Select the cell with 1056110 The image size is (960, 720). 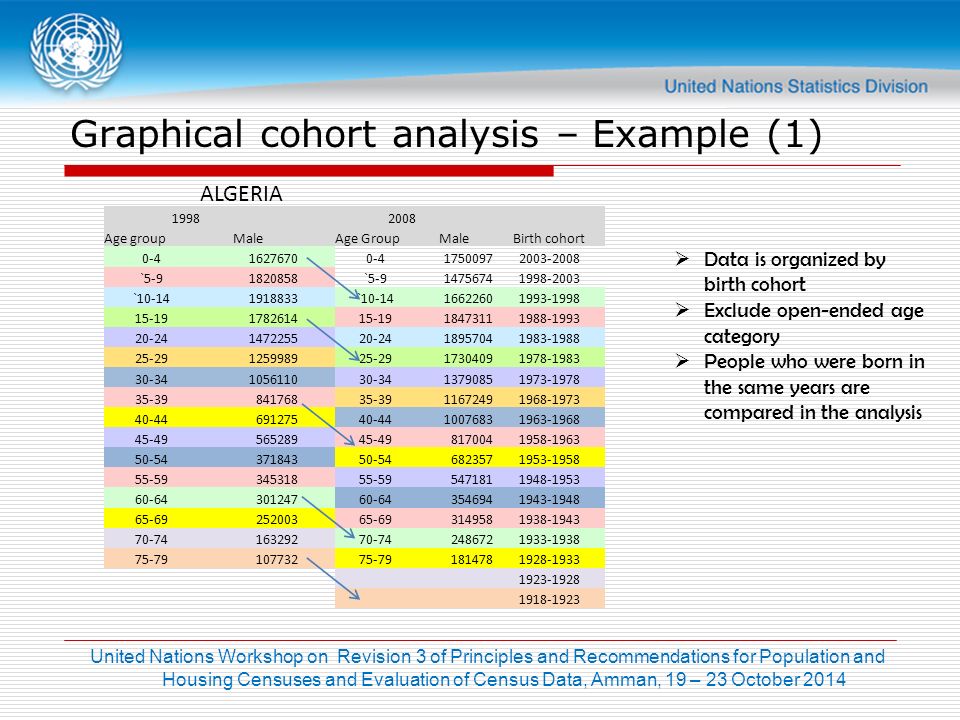pos(273,379)
